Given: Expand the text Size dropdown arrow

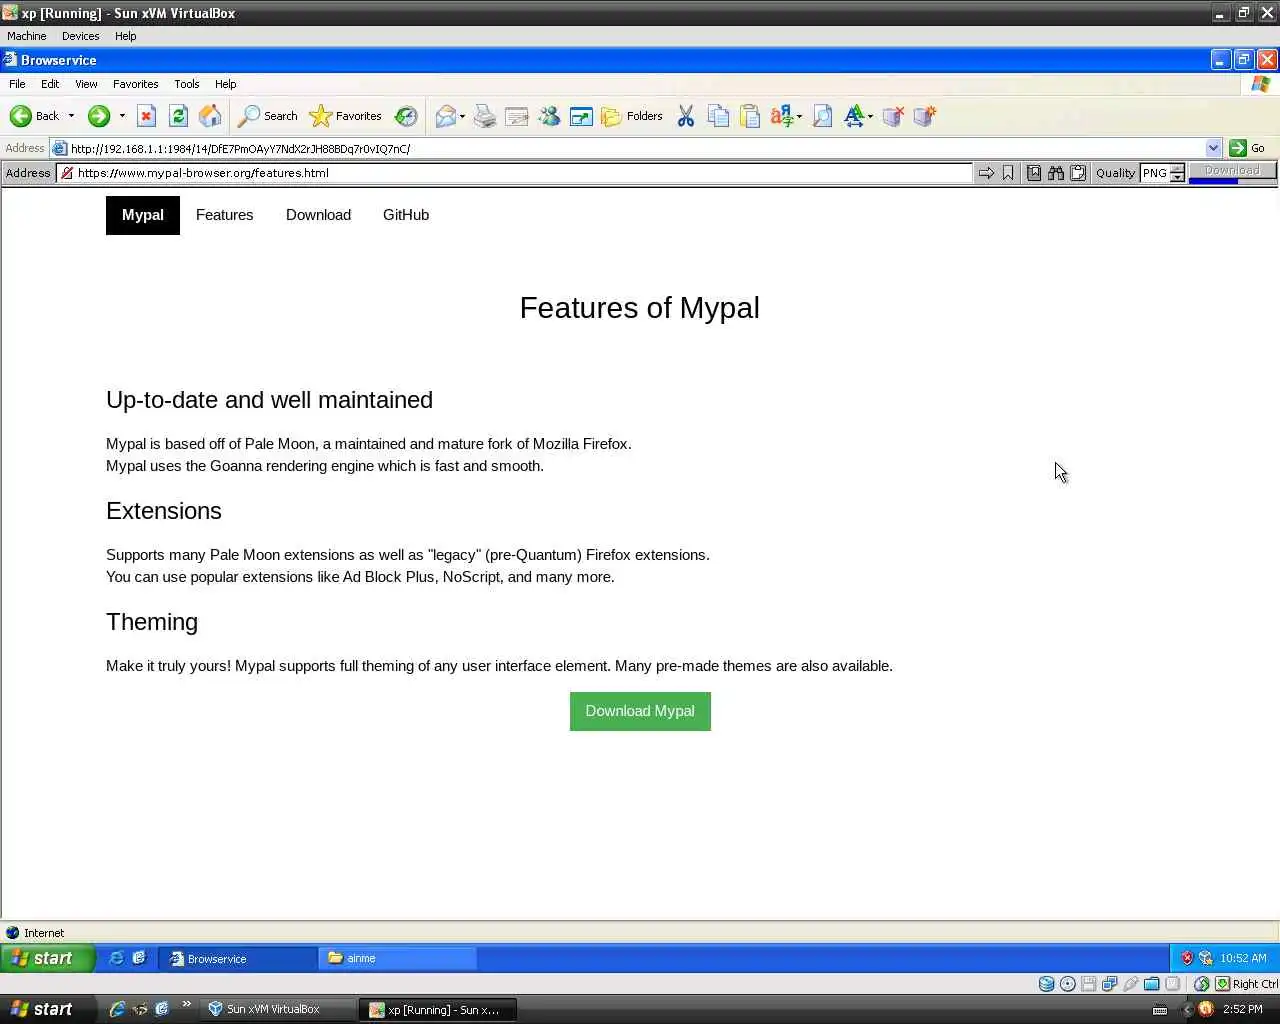Looking at the screenshot, I should click(870, 116).
